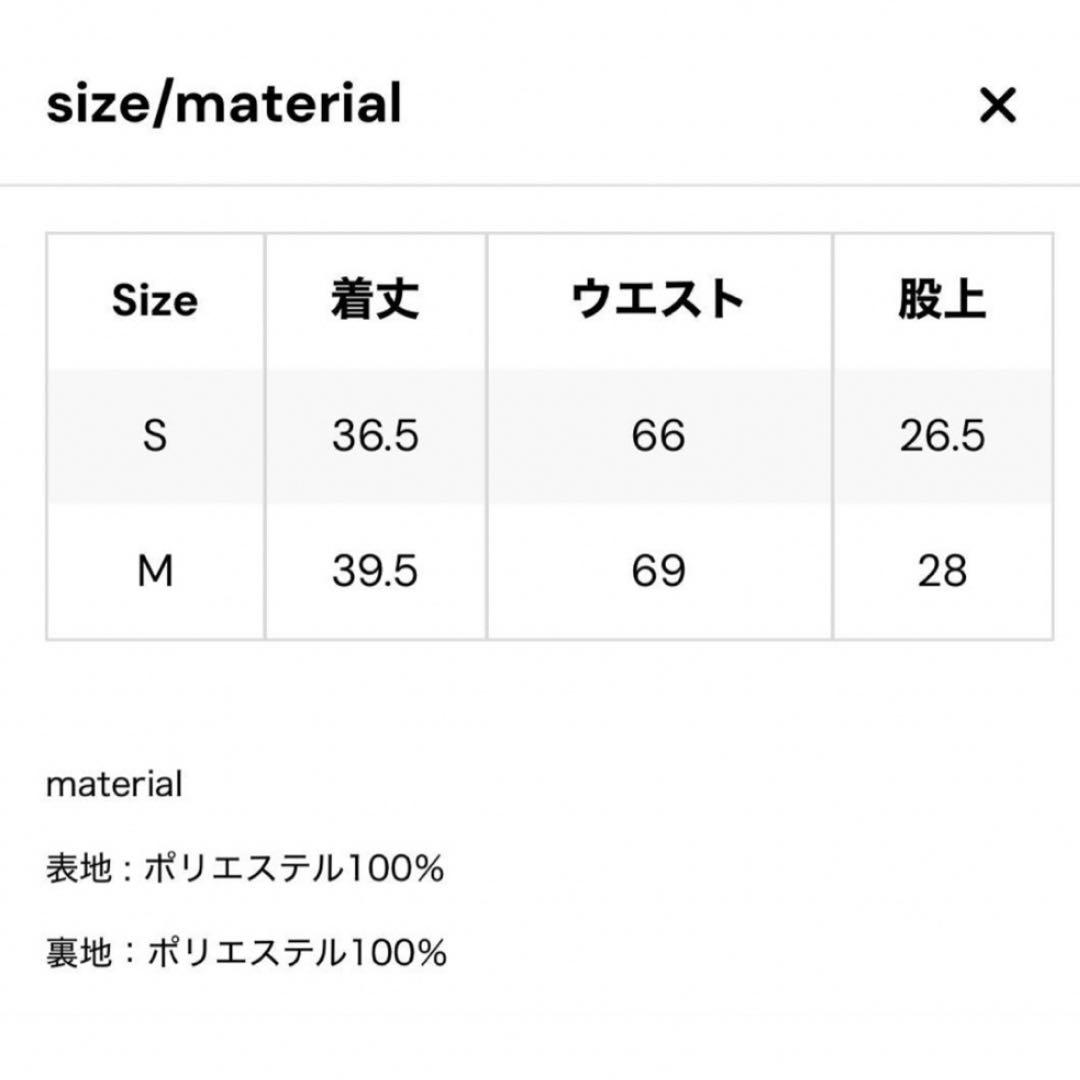
Task: Click the ウエスト column header
Action: [657, 297]
